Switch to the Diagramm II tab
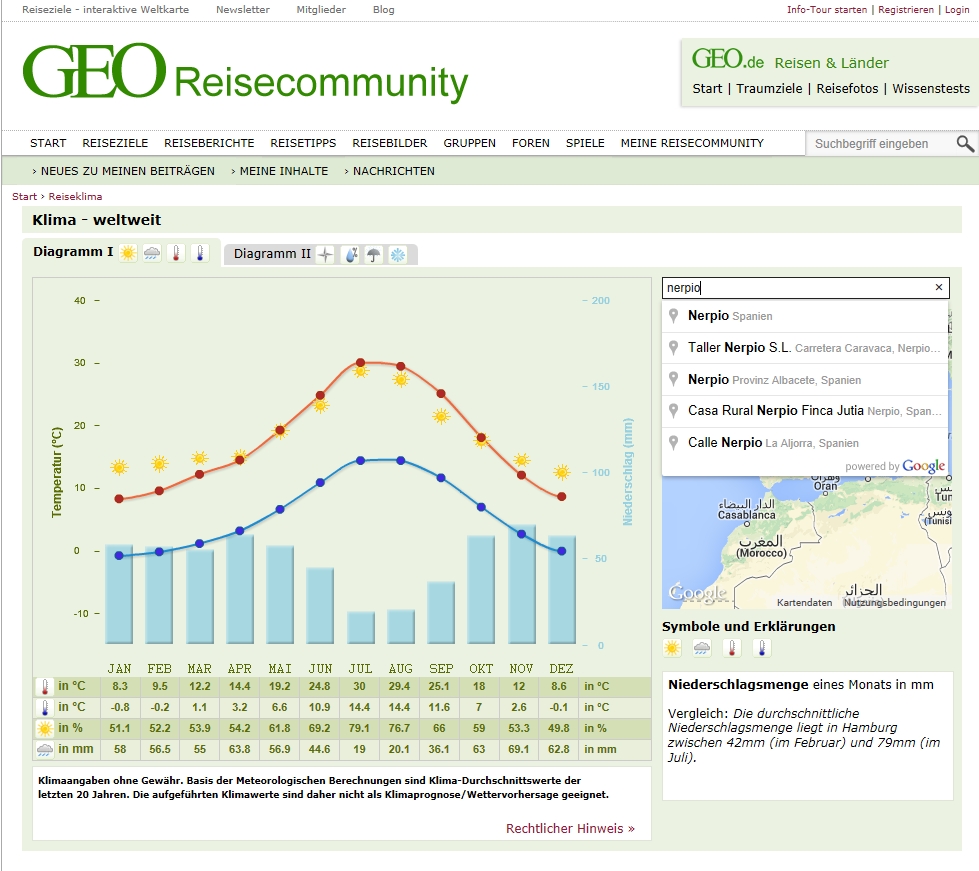 point(271,254)
